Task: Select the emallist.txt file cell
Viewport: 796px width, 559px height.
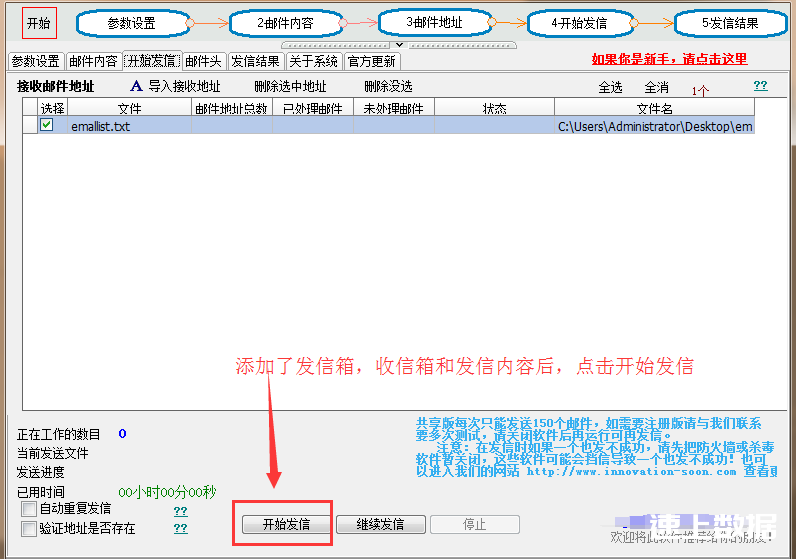Action: 129,126
